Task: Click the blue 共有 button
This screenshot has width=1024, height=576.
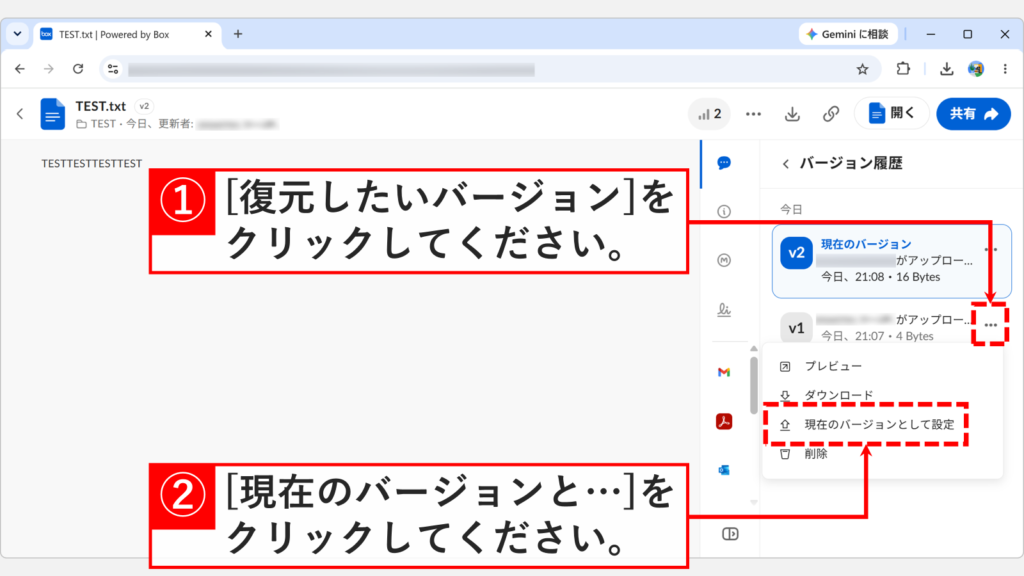Action: pos(973,114)
